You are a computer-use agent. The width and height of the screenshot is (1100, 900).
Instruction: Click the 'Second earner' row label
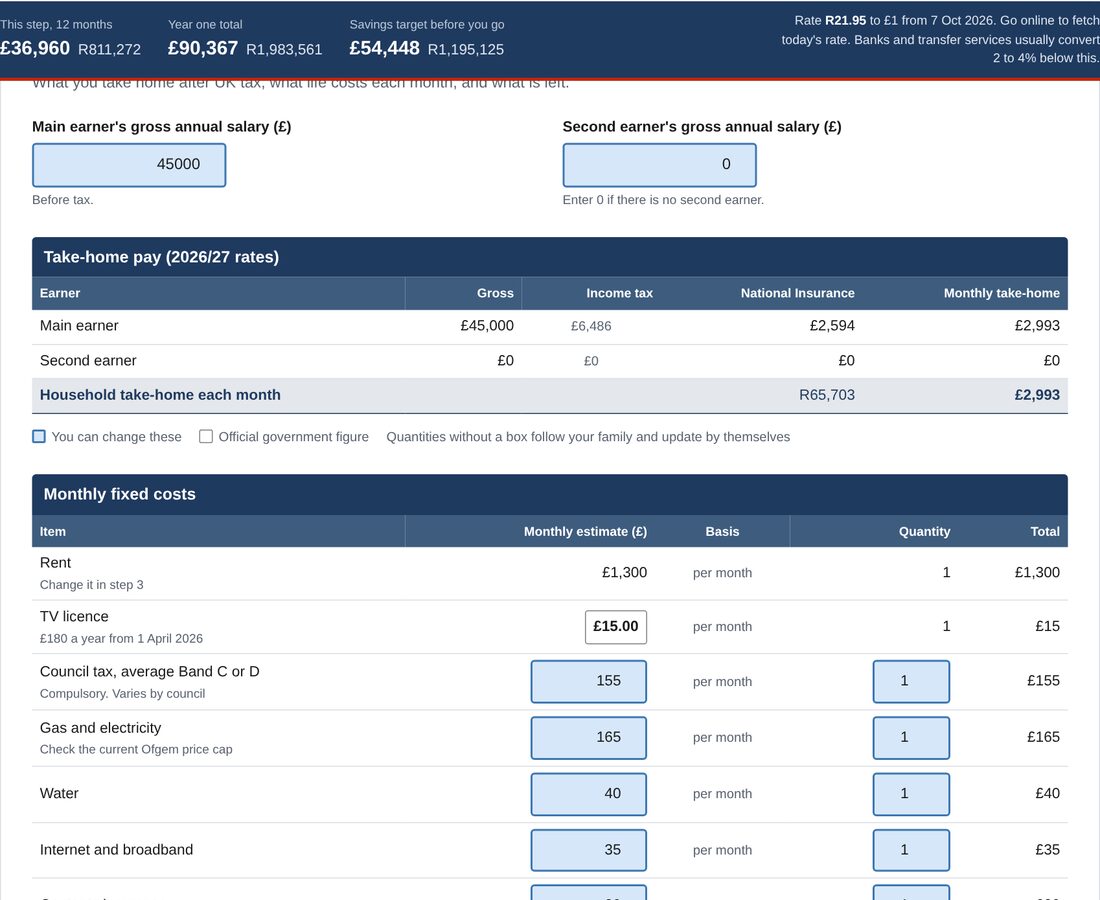(x=88, y=361)
